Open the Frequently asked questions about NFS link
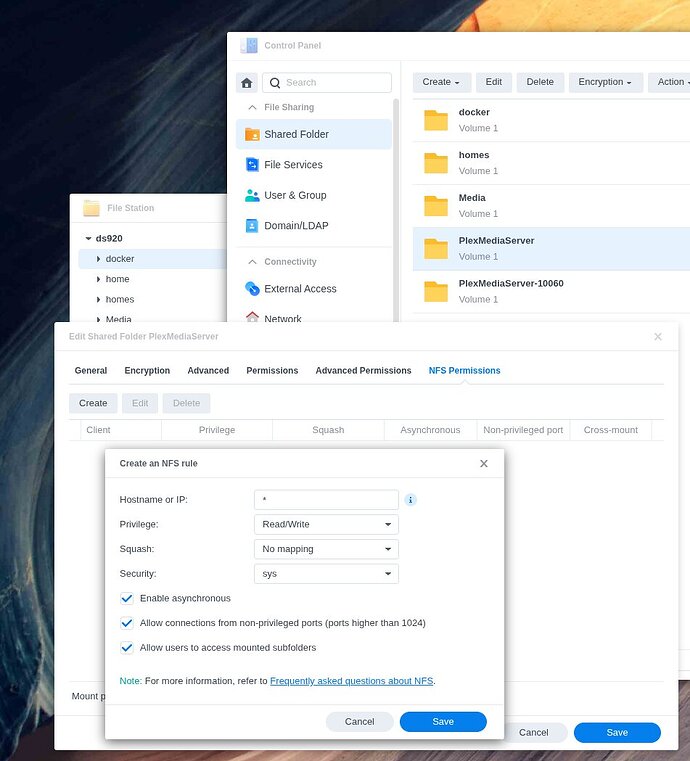Screen dimensions: 690x761 click(x=351, y=681)
